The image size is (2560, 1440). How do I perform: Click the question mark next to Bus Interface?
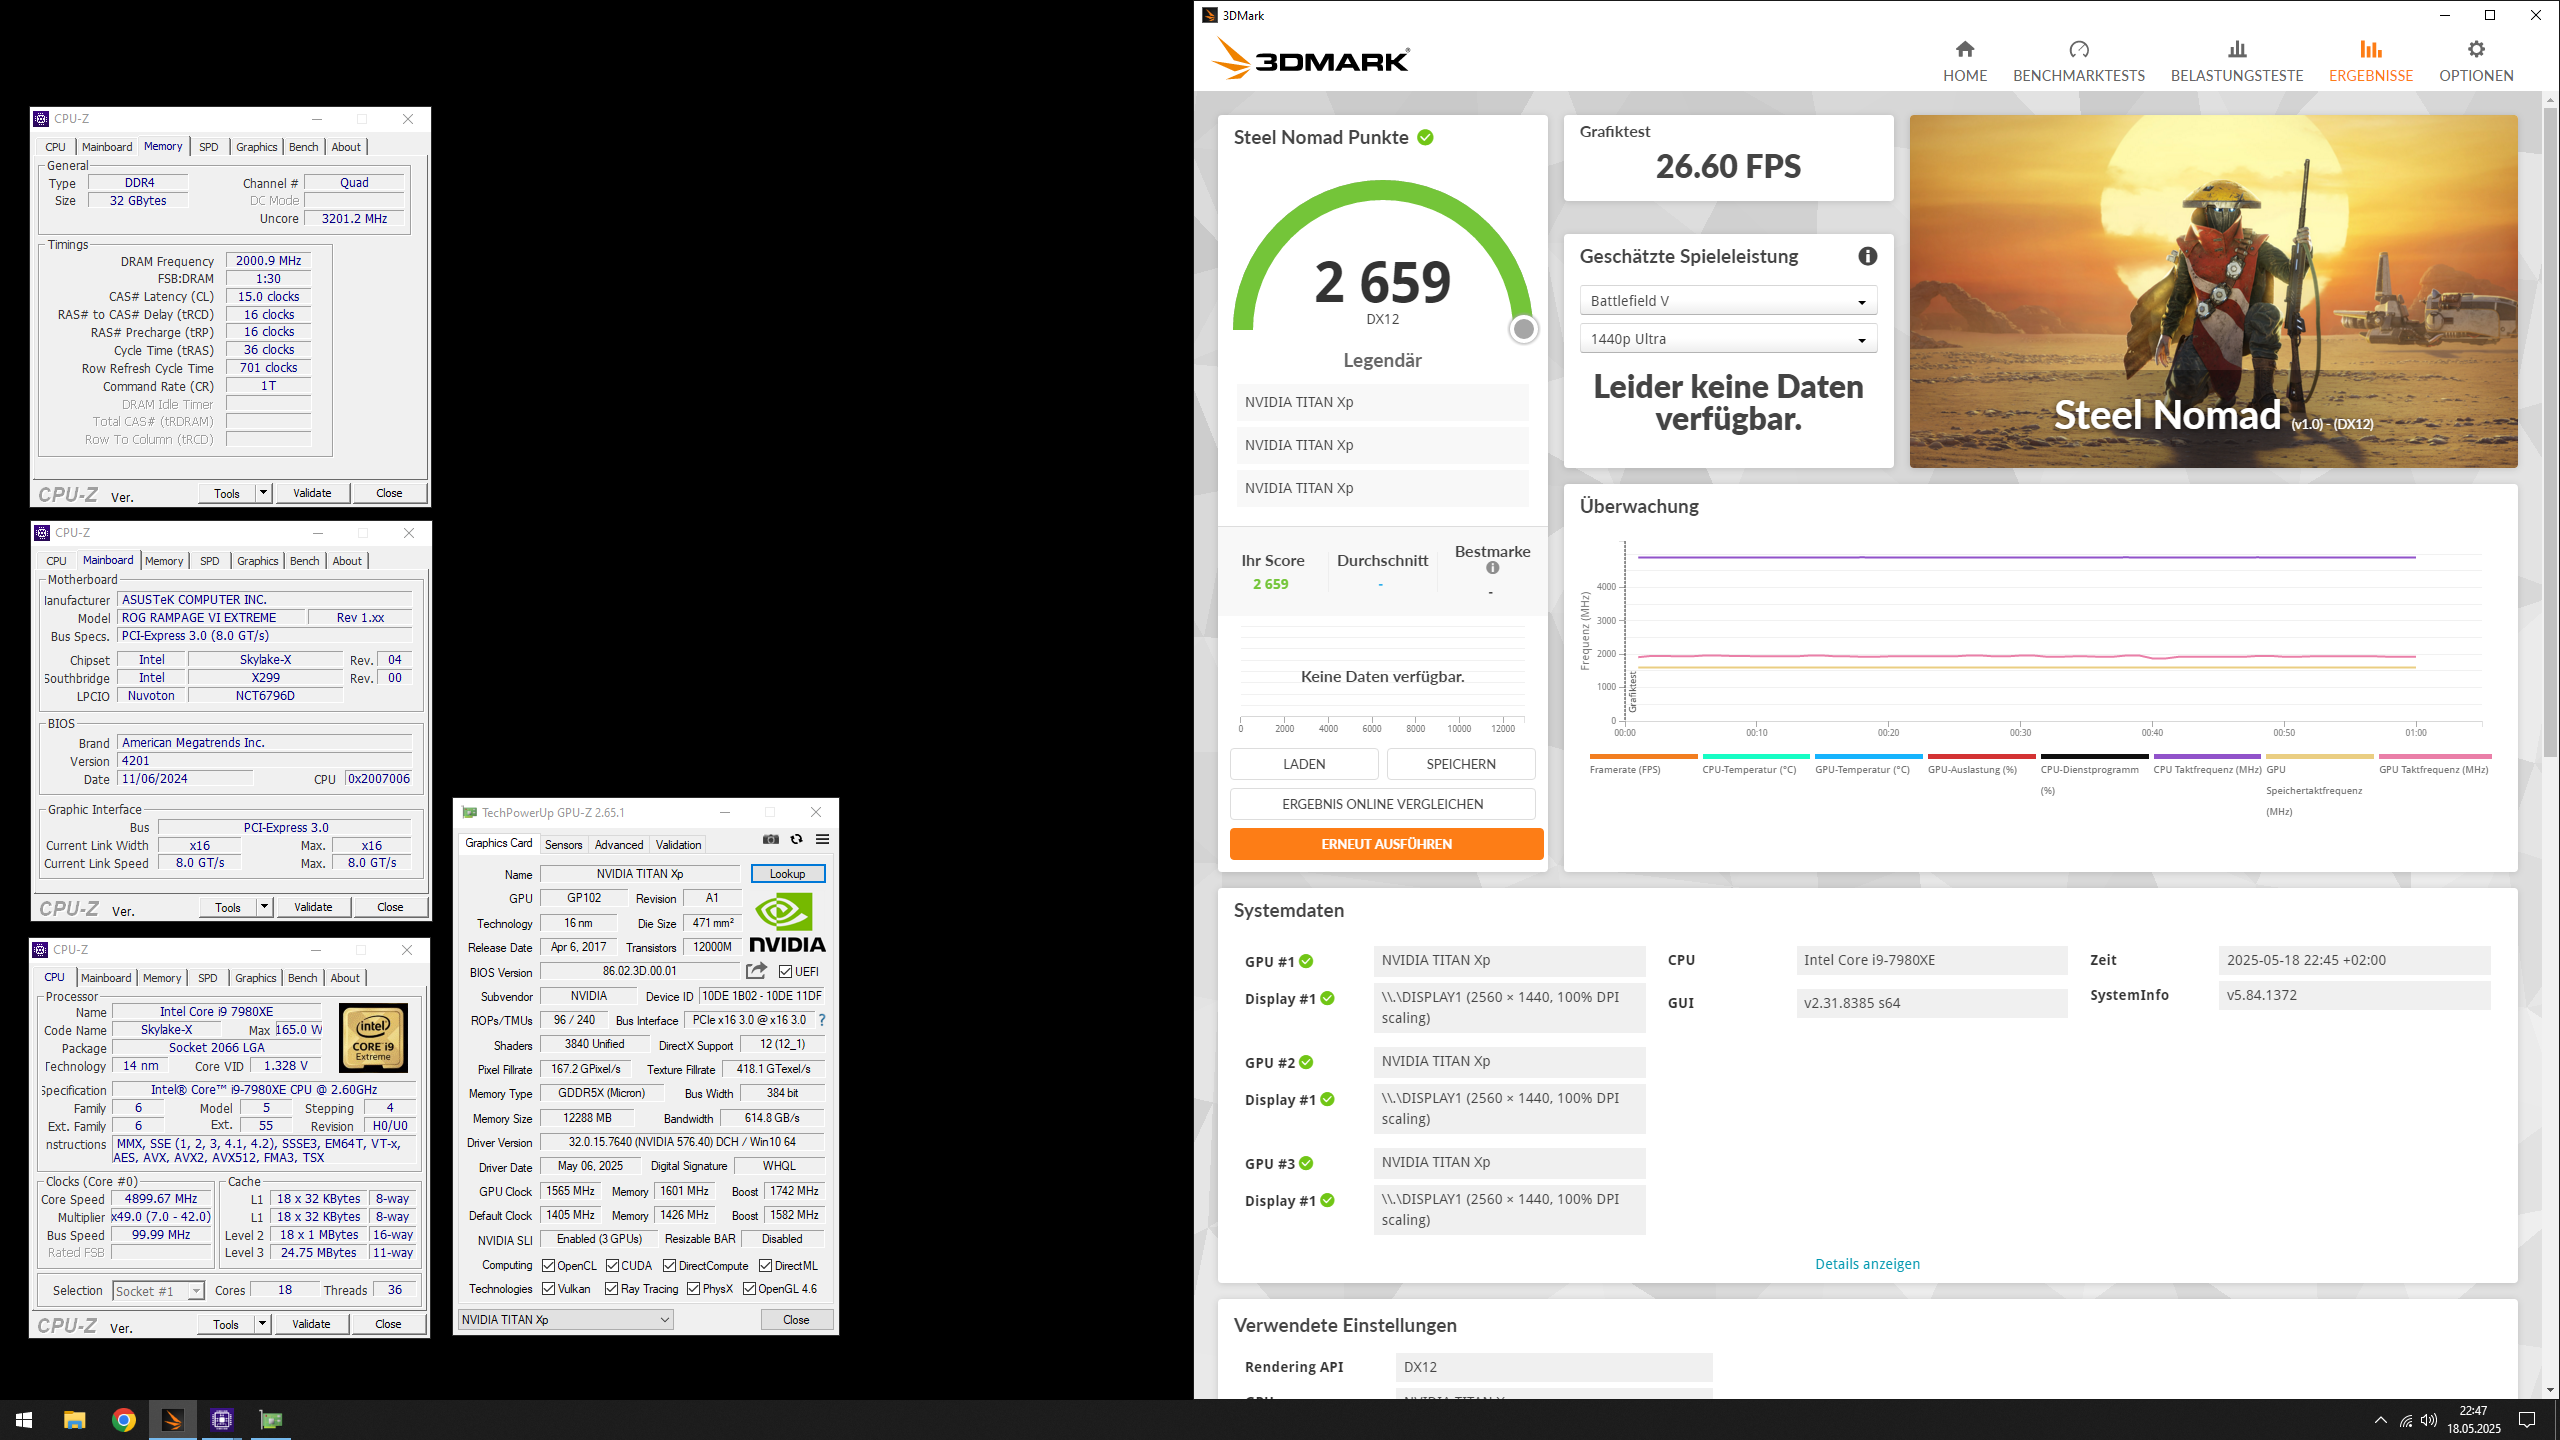(822, 1020)
